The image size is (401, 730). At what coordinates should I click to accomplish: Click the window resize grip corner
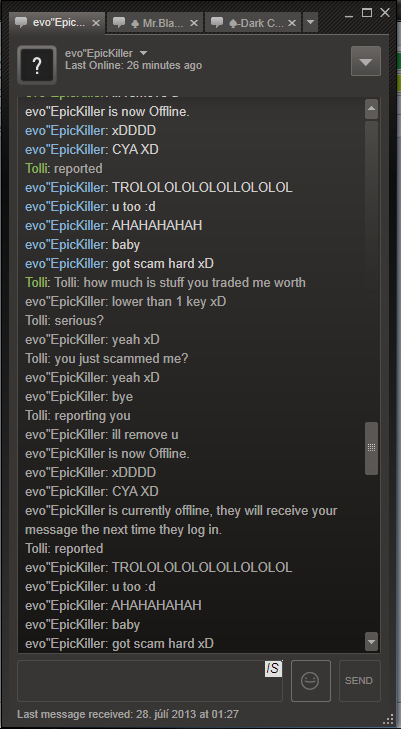(x=389, y=719)
